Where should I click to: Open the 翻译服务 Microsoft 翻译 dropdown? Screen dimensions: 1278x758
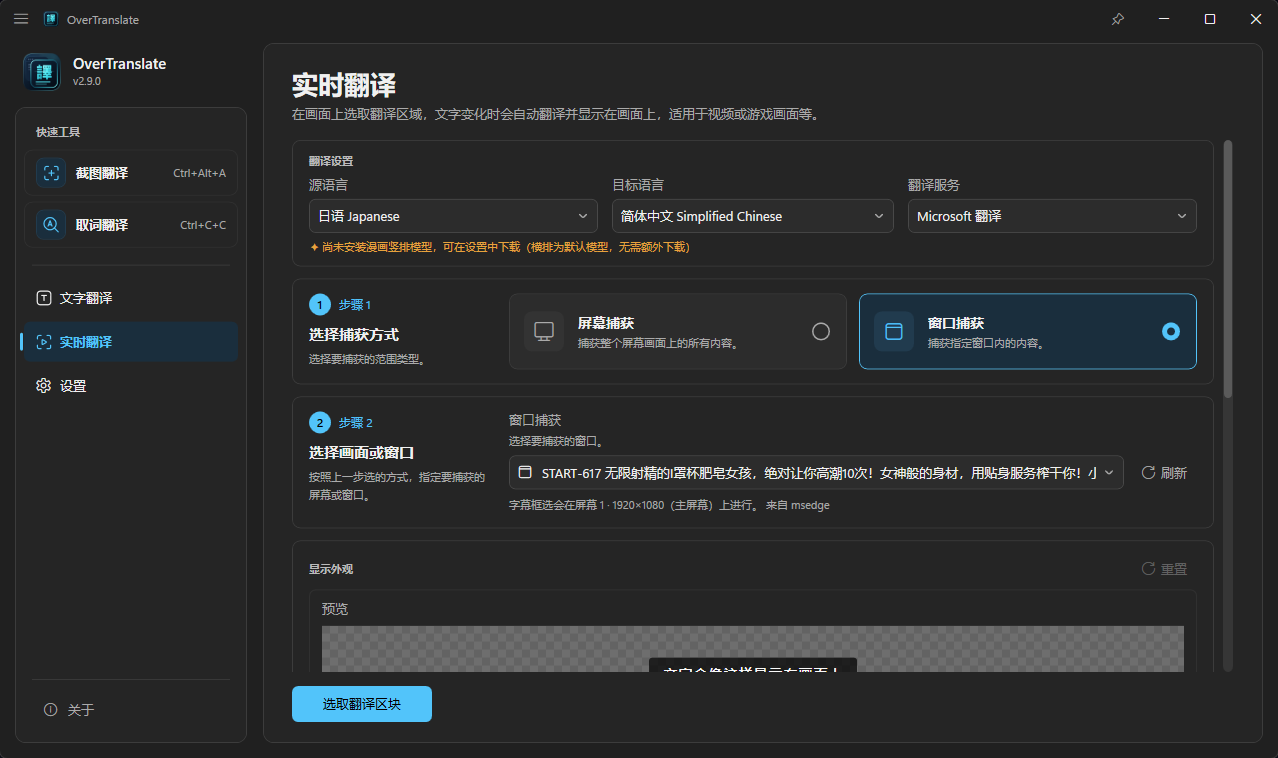pyautogui.click(x=1052, y=216)
